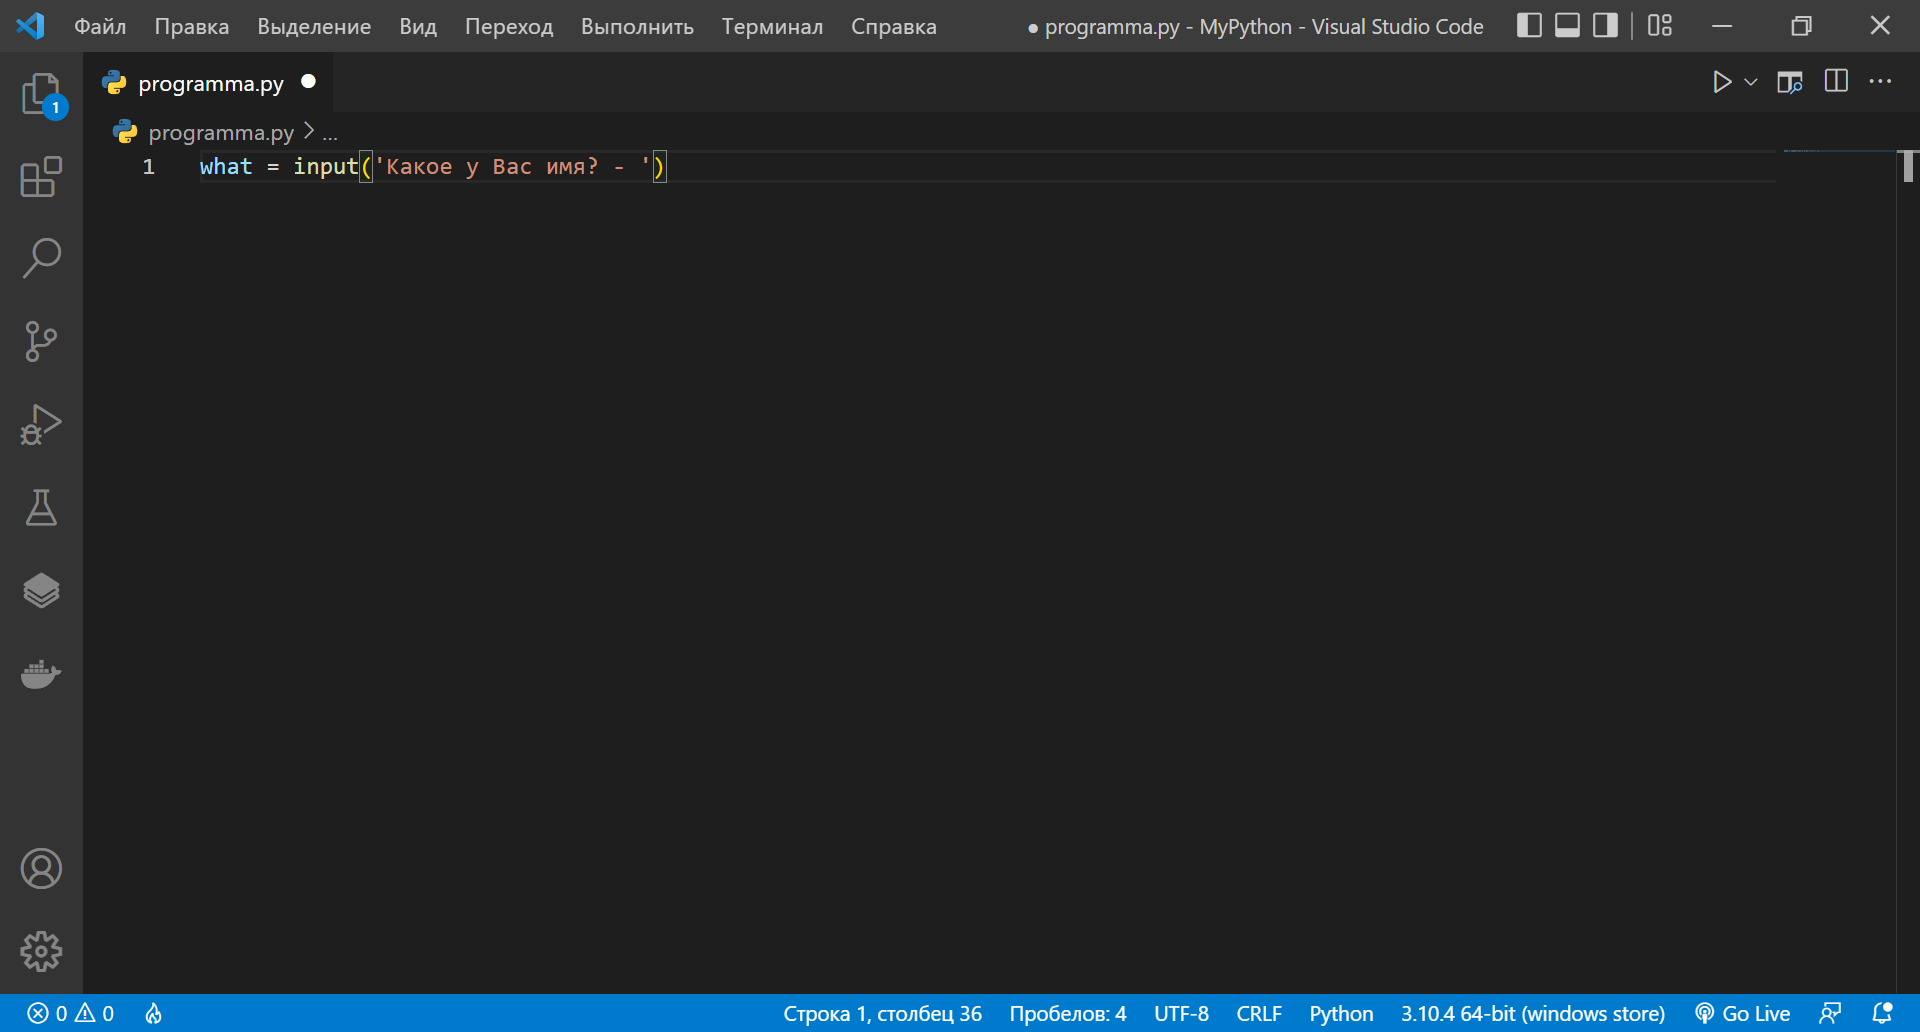
Task: Open Run and Debug view
Action: pos(41,424)
